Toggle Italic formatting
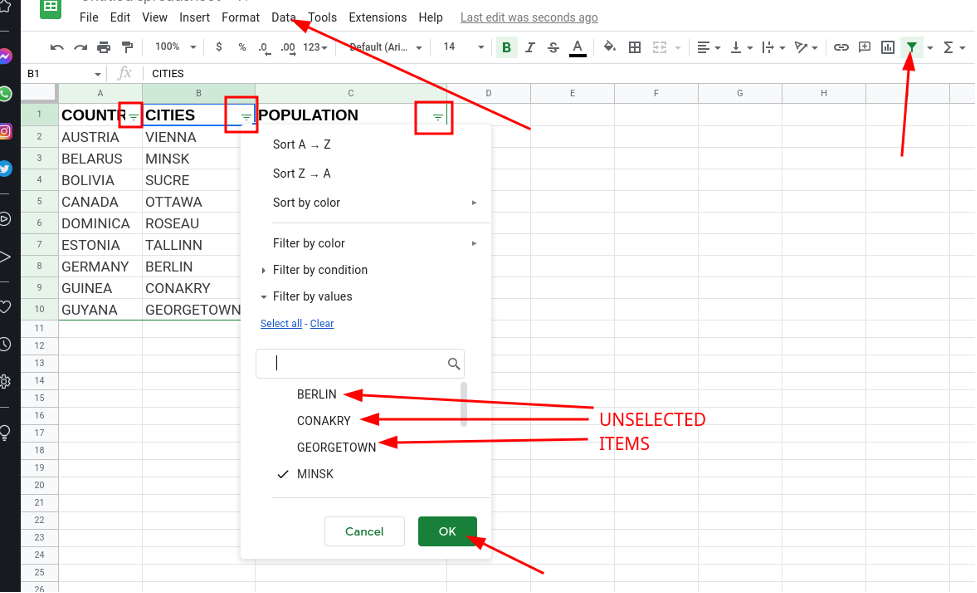Viewport: 977px width, 593px height. click(x=530, y=47)
